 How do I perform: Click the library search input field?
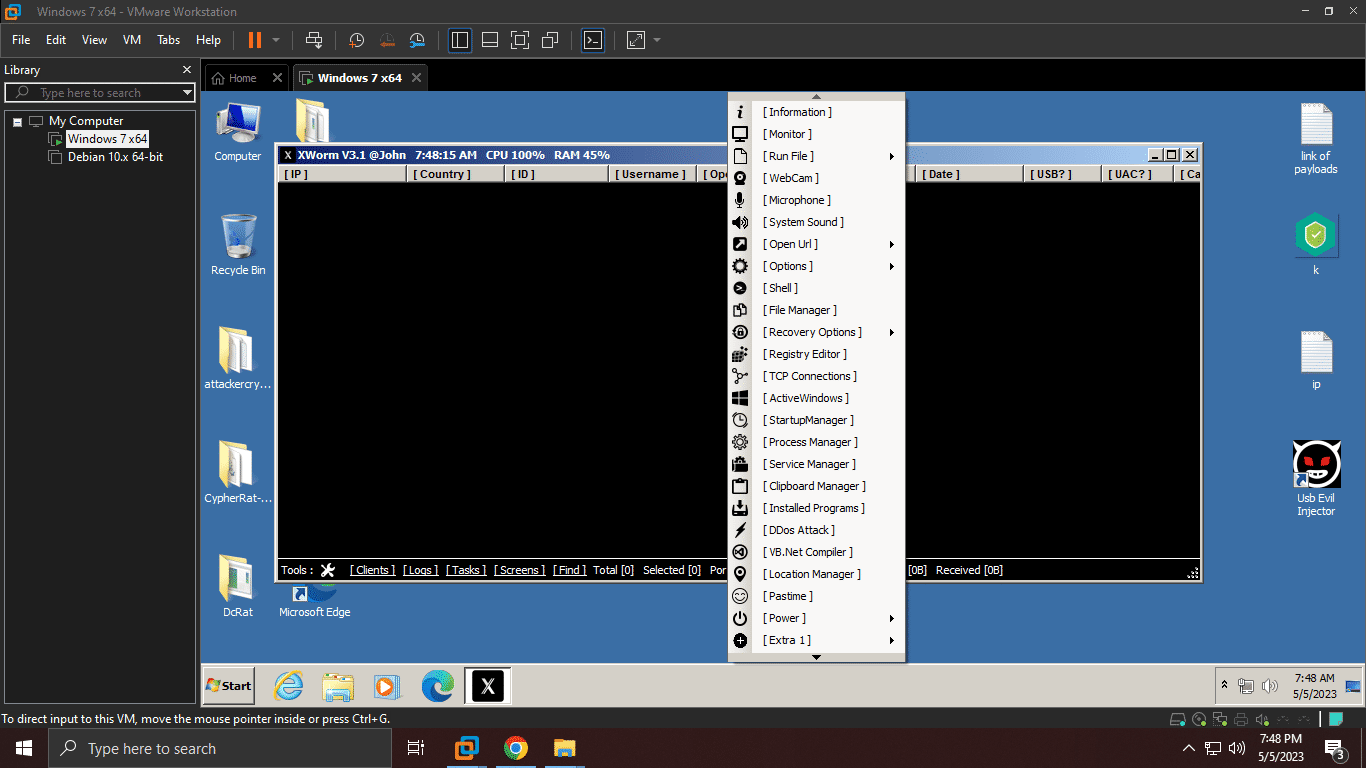100,93
